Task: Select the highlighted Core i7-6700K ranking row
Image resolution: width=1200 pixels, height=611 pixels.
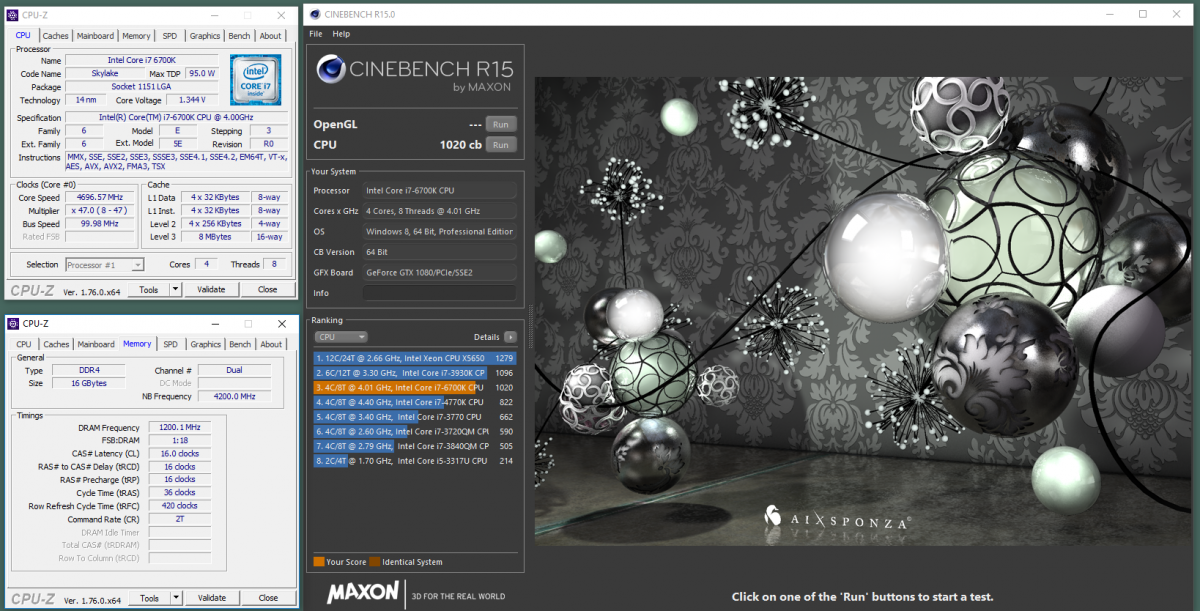Action: click(x=415, y=387)
